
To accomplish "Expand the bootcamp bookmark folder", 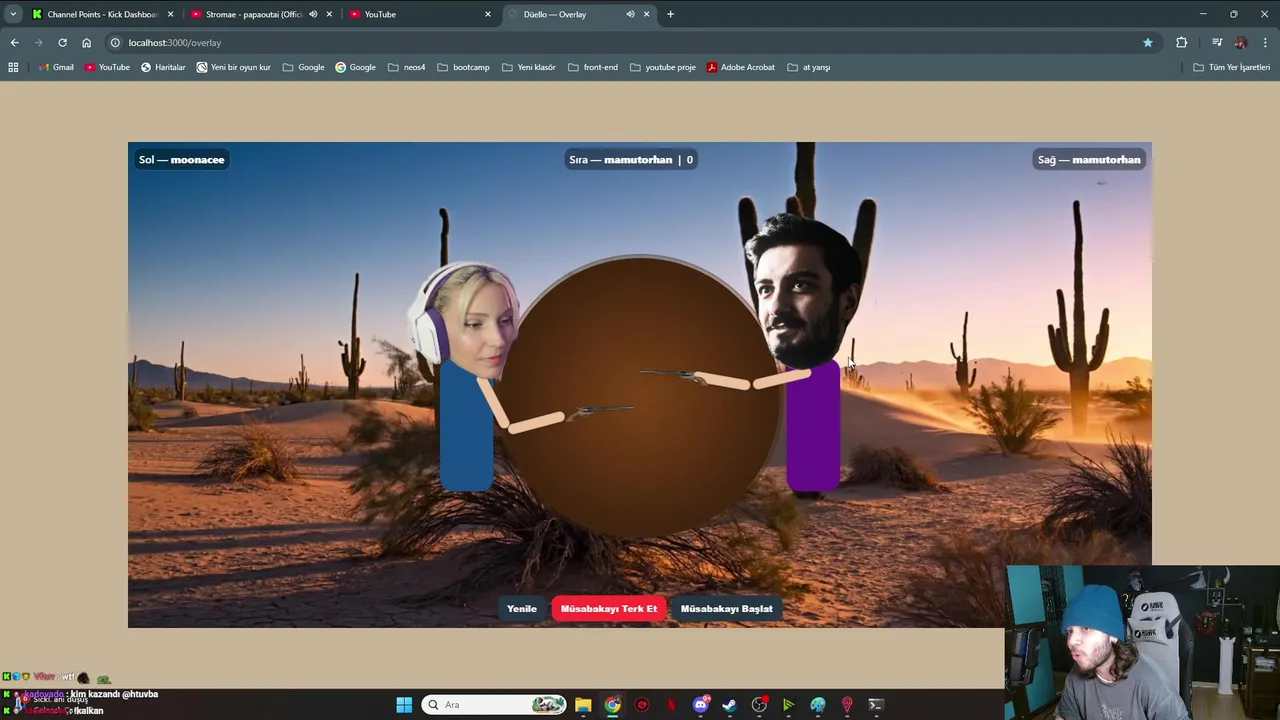I will (463, 67).
